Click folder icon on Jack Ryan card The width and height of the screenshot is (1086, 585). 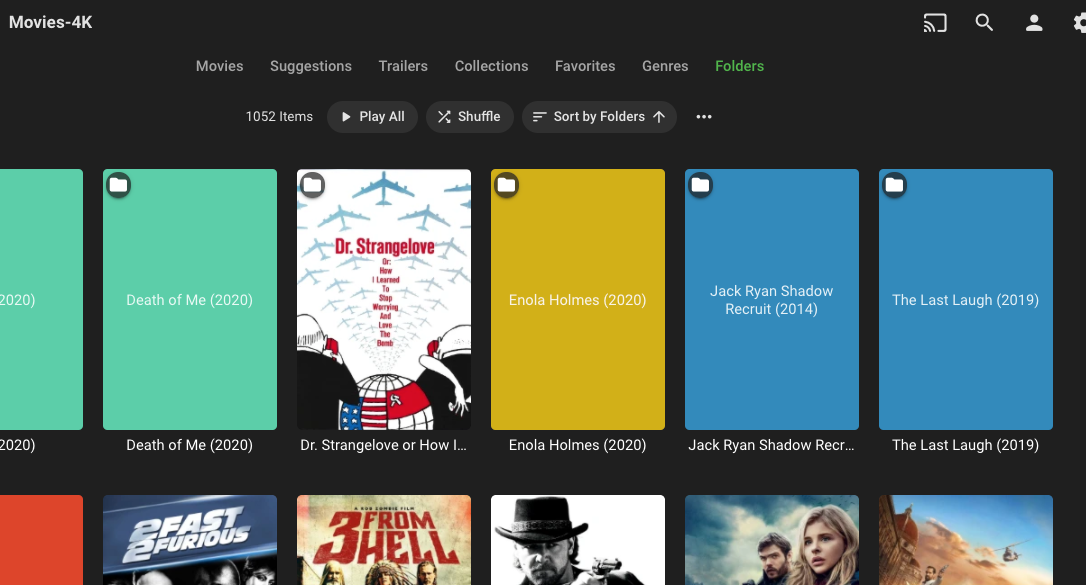point(700,185)
